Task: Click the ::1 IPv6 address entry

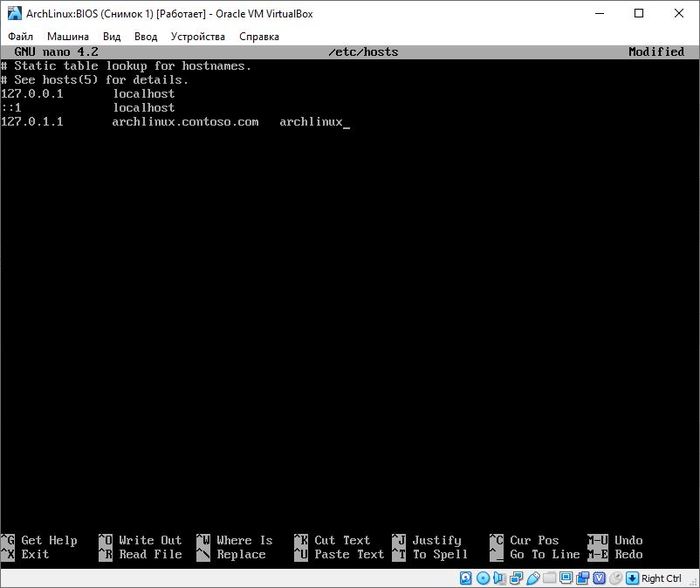Action: pos(11,108)
